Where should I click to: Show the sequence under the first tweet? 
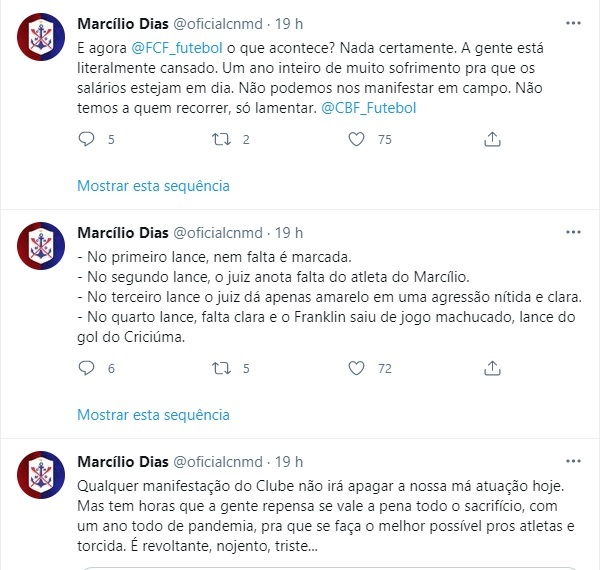coord(153,186)
